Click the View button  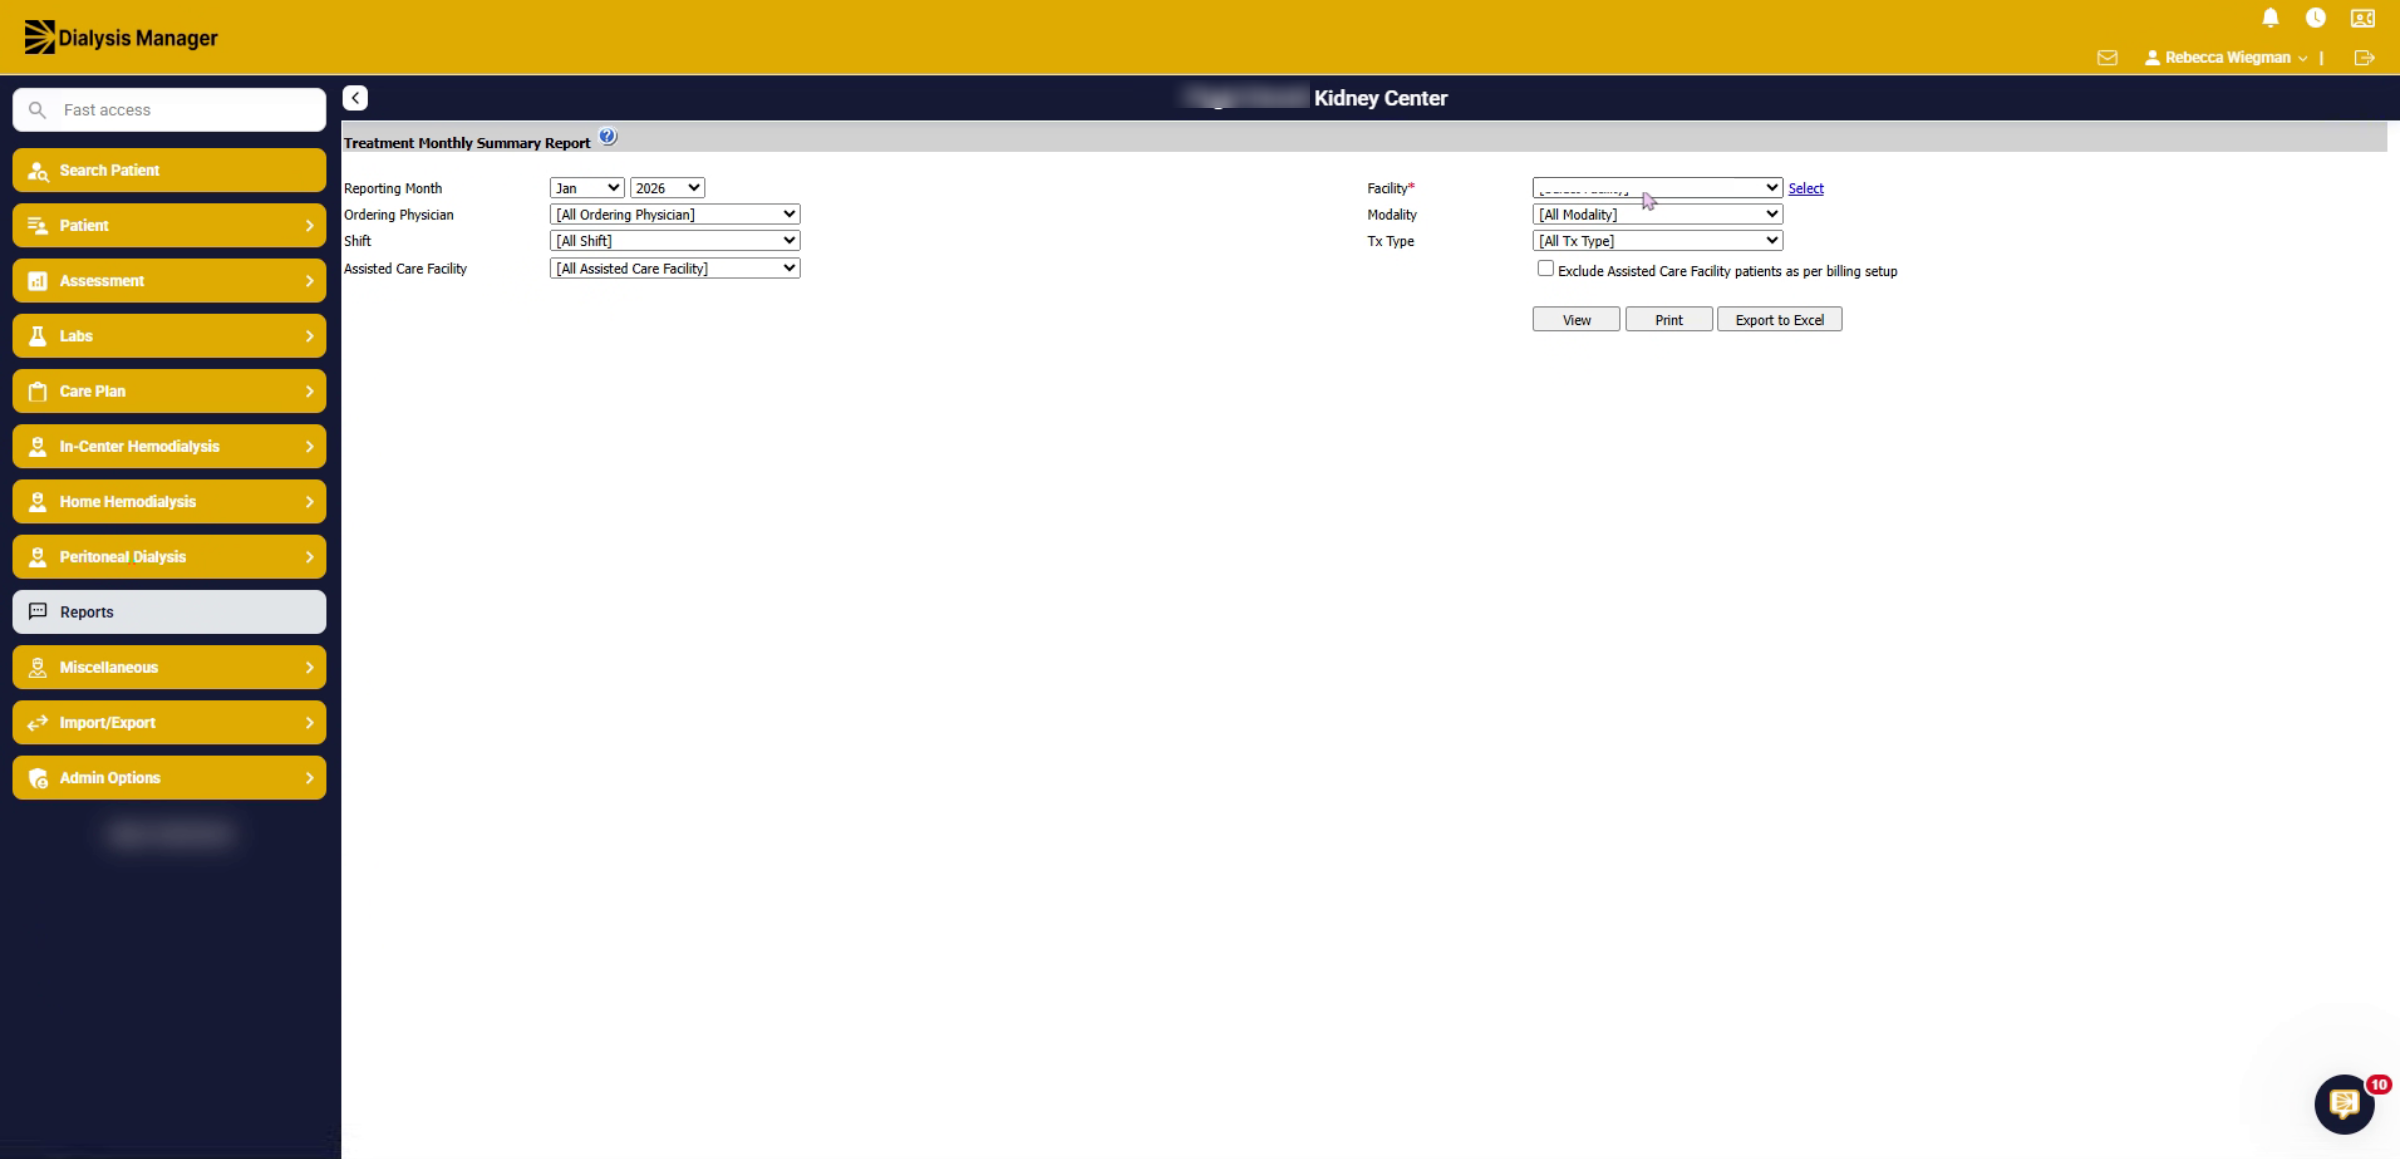pos(1576,319)
